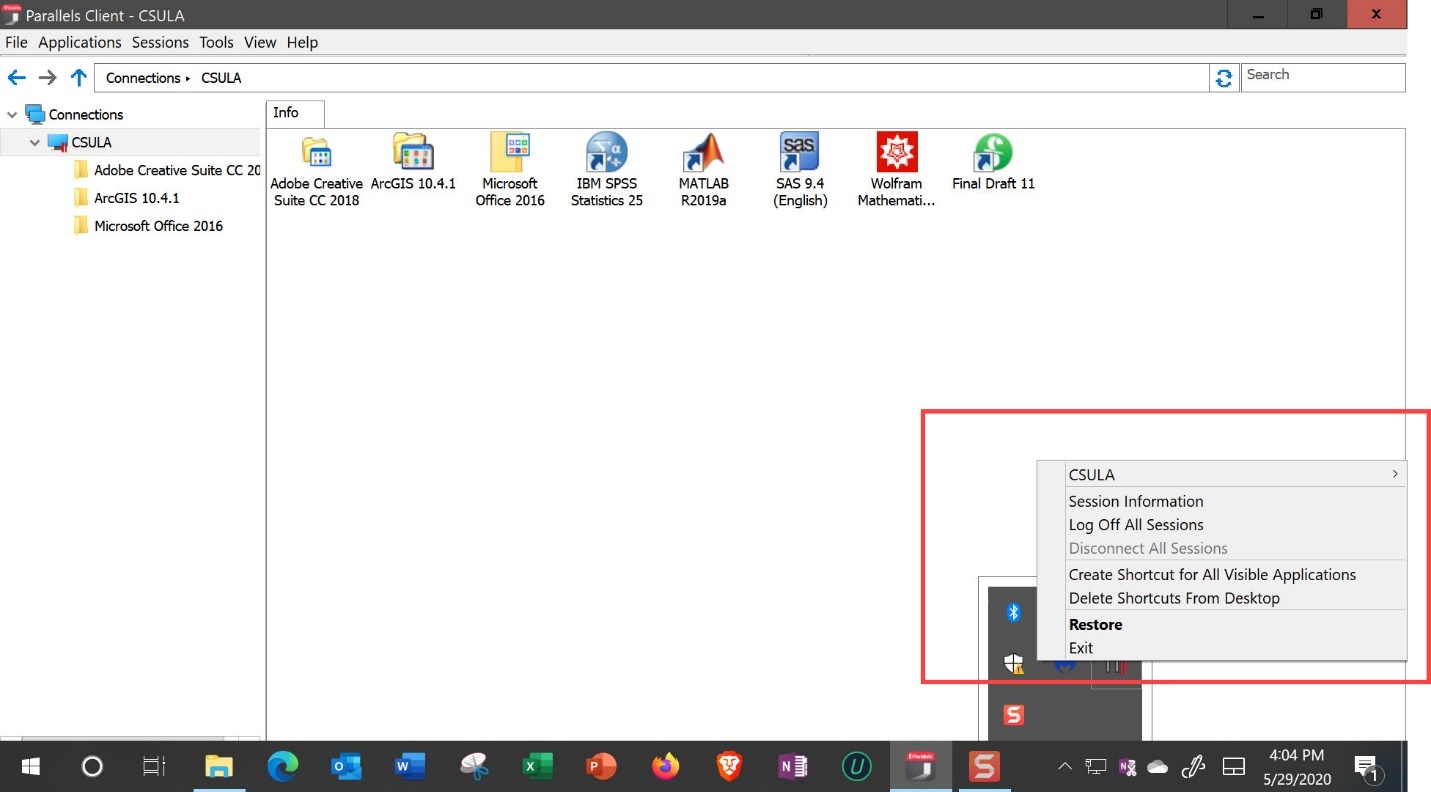This screenshot has width=1431, height=792.
Task: Collapse the Connections tree node
Action: point(13,115)
